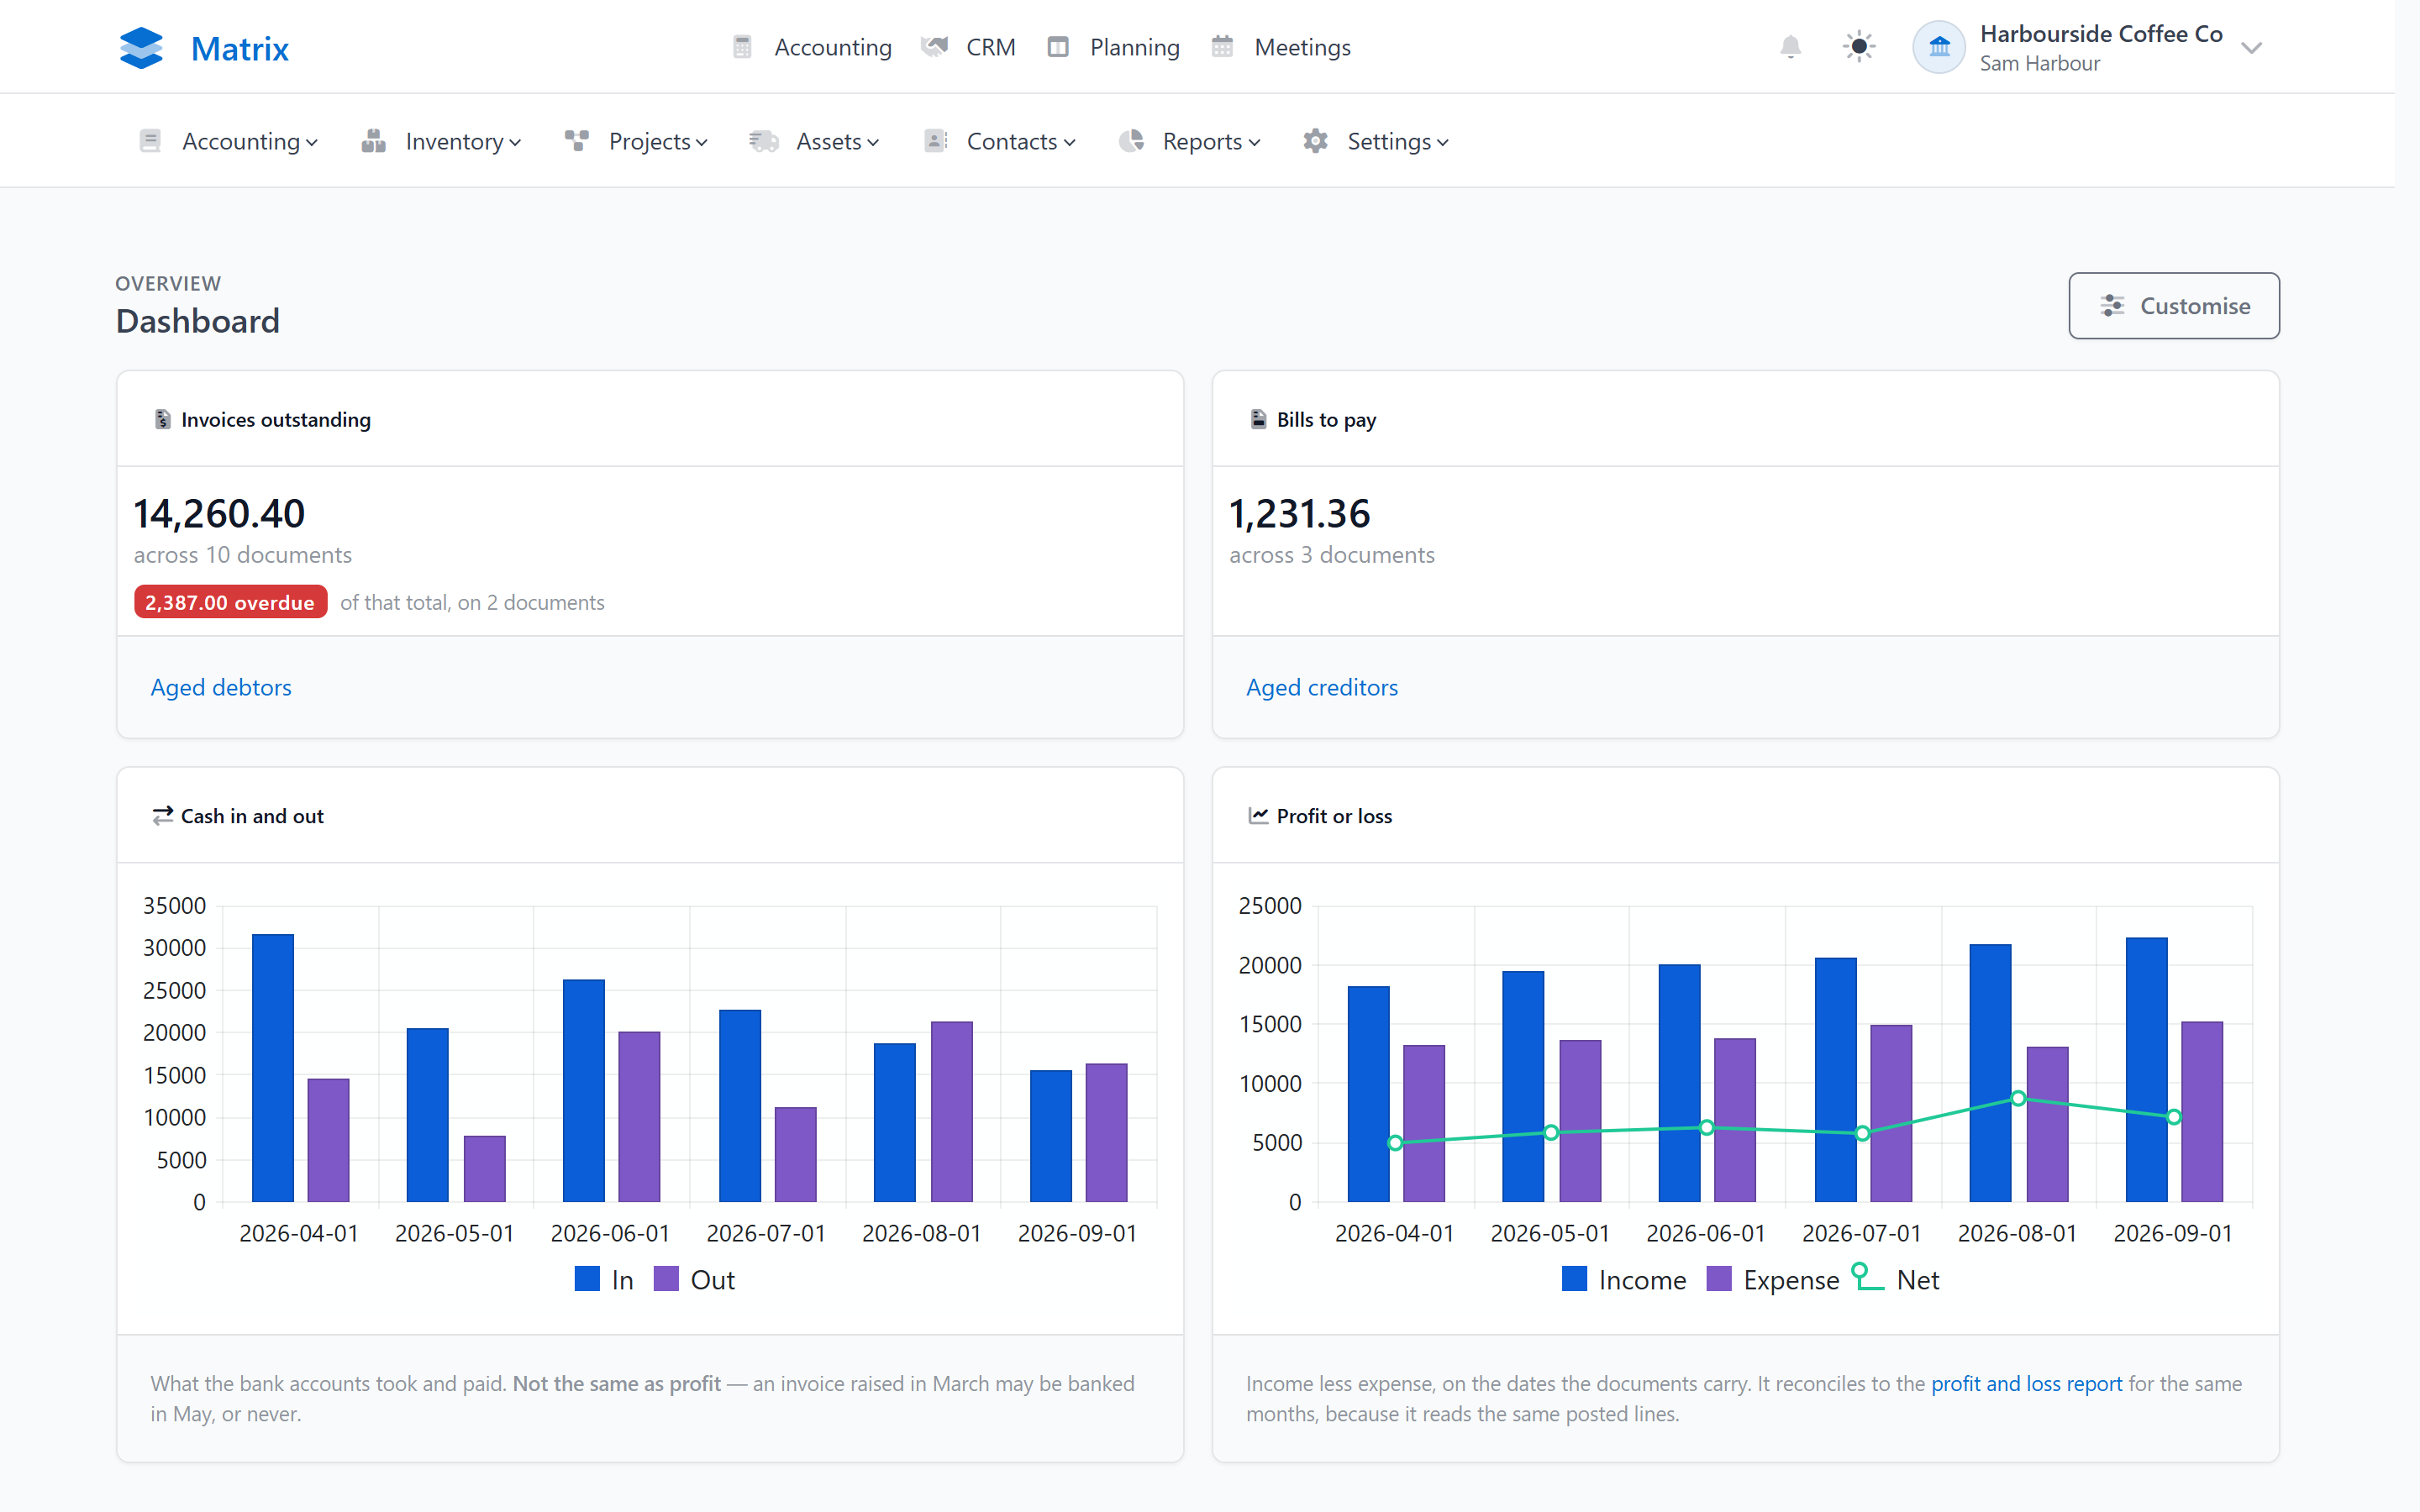Toggle the Expense series in profit chart legend
This screenshot has height=1512, width=2420.
[1773, 1280]
